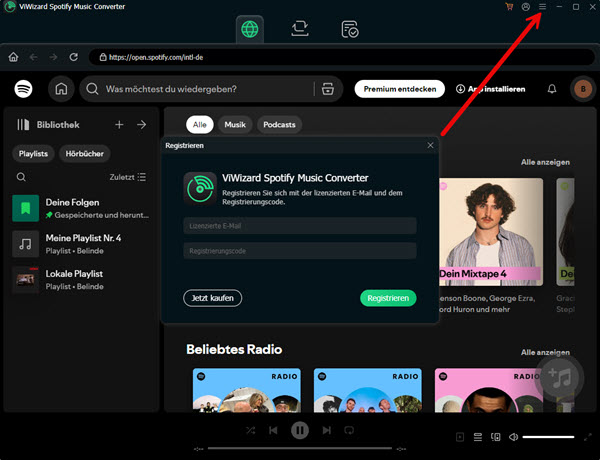Toggle repeat mode in player

coord(349,430)
